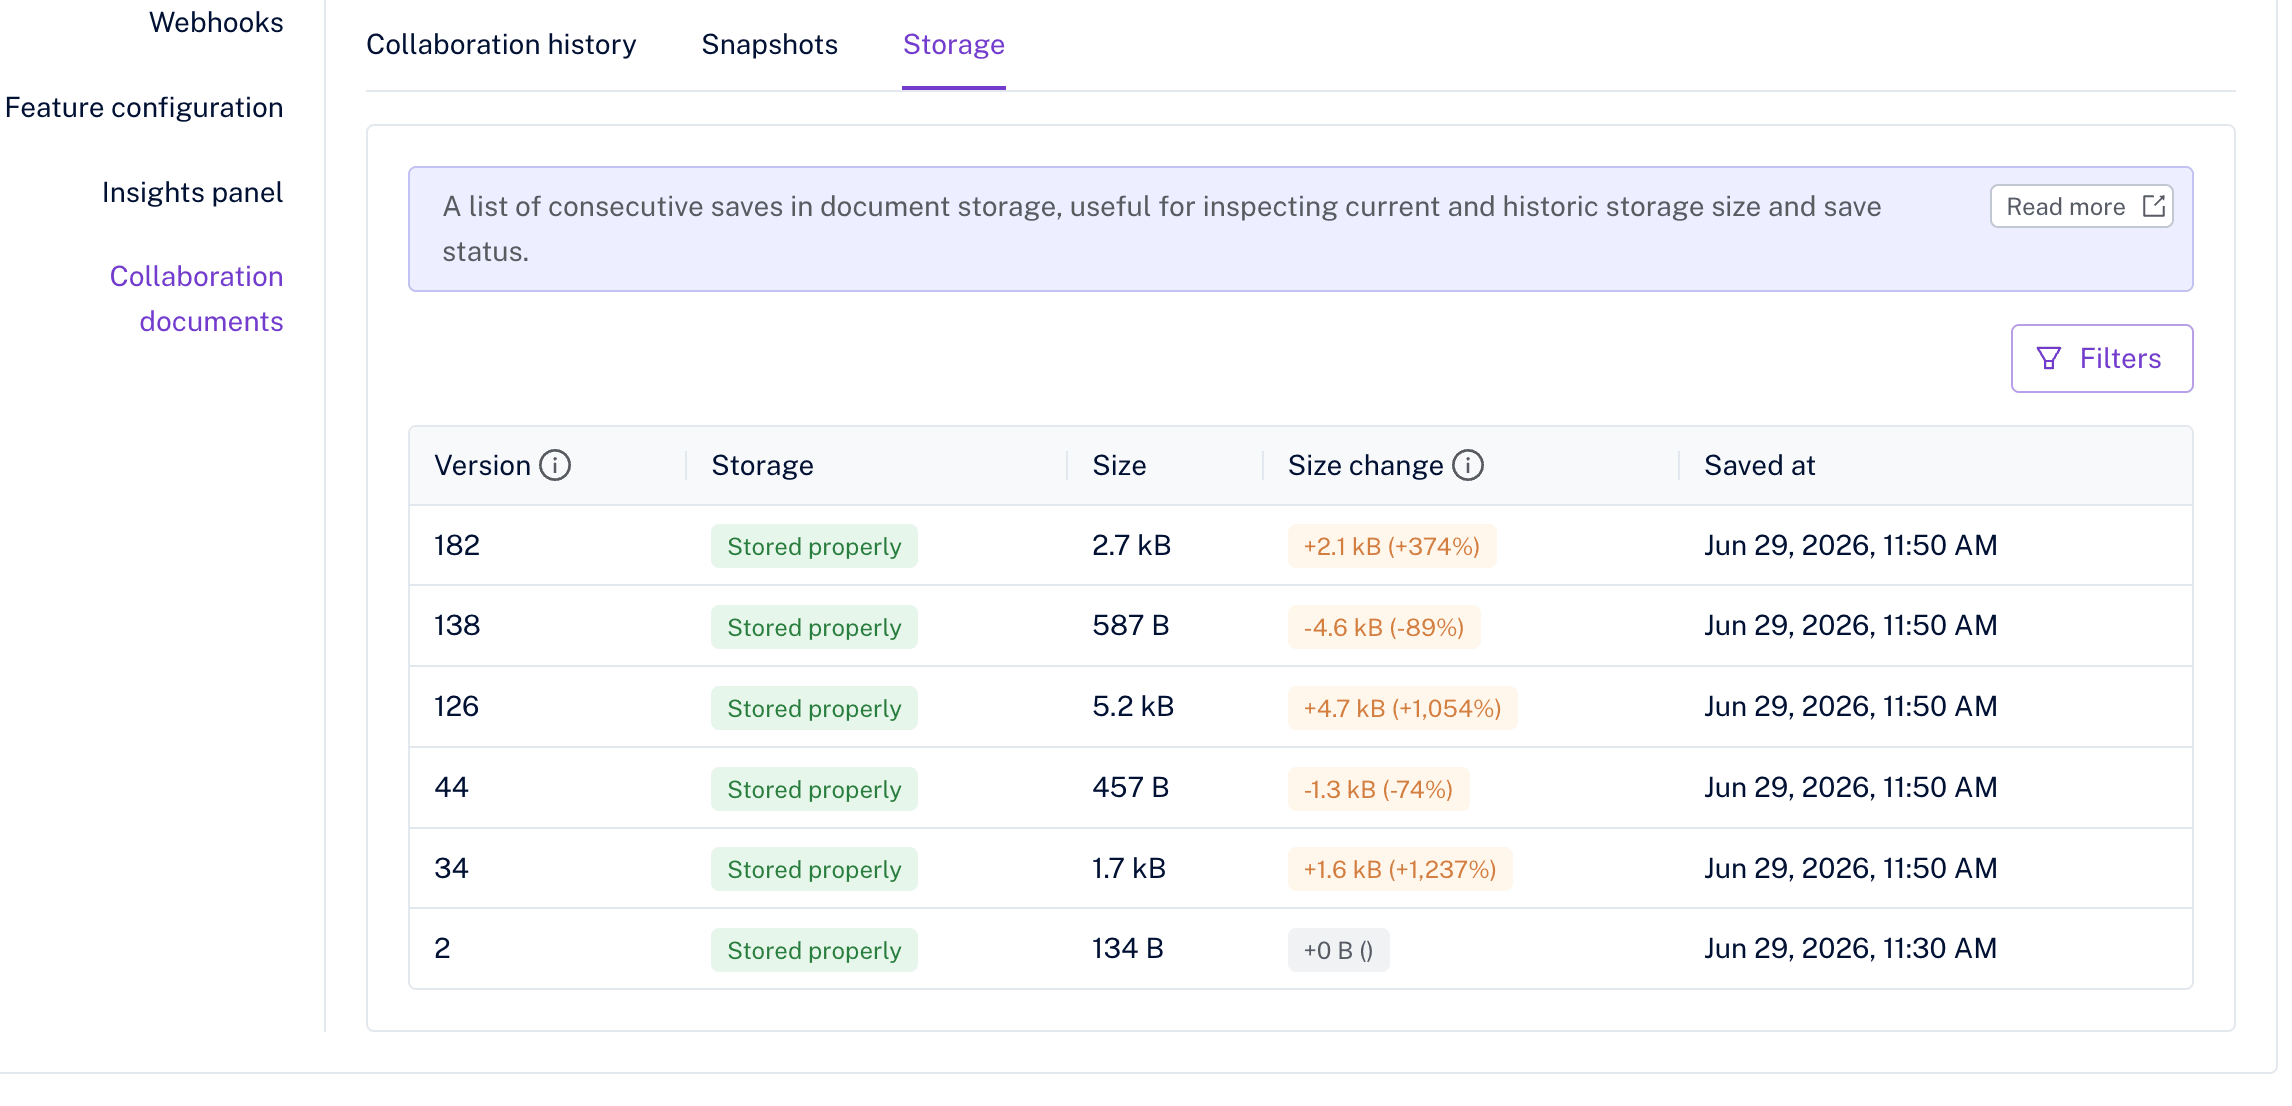Open Feature configuration in the sidebar

pos(144,107)
